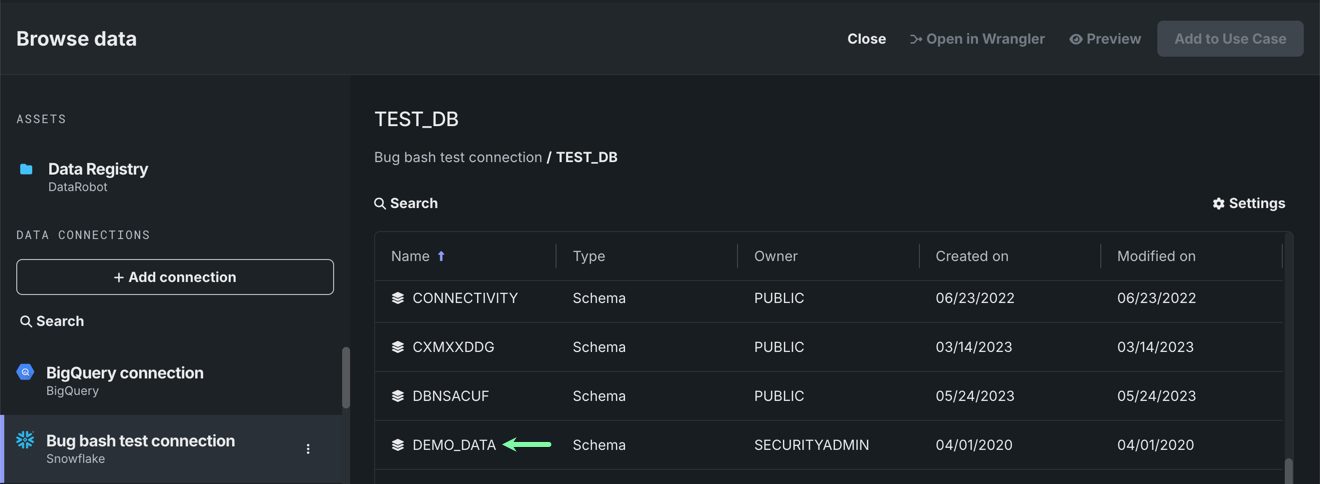Click the Close button in header
This screenshot has height=484, width=1320.
[866, 39]
